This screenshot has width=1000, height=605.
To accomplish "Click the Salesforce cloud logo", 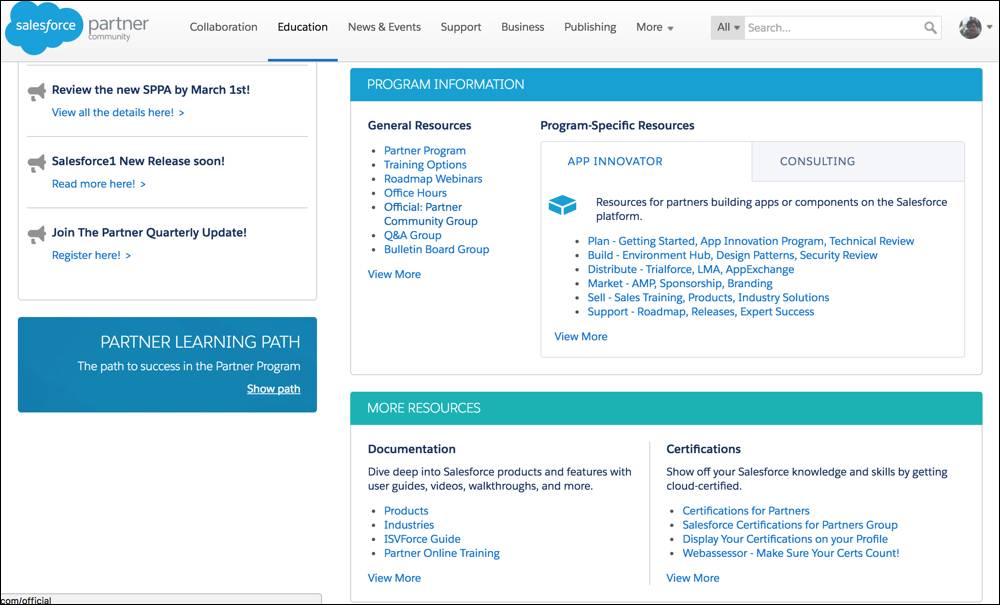I will tap(43, 27).
